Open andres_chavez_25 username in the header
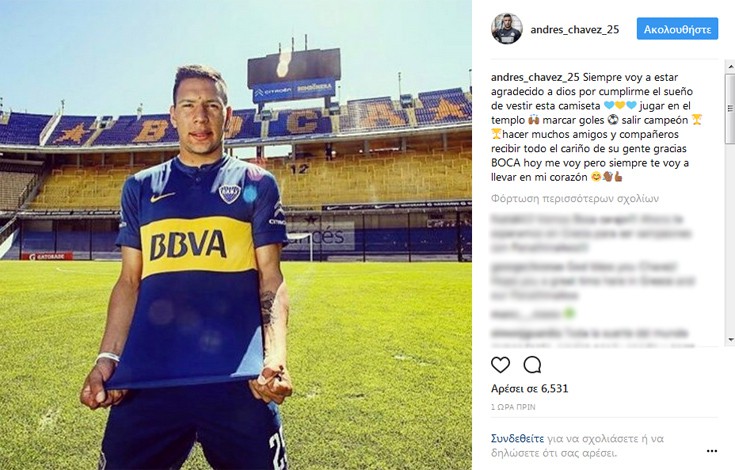This screenshot has width=735, height=470. pos(575,30)
